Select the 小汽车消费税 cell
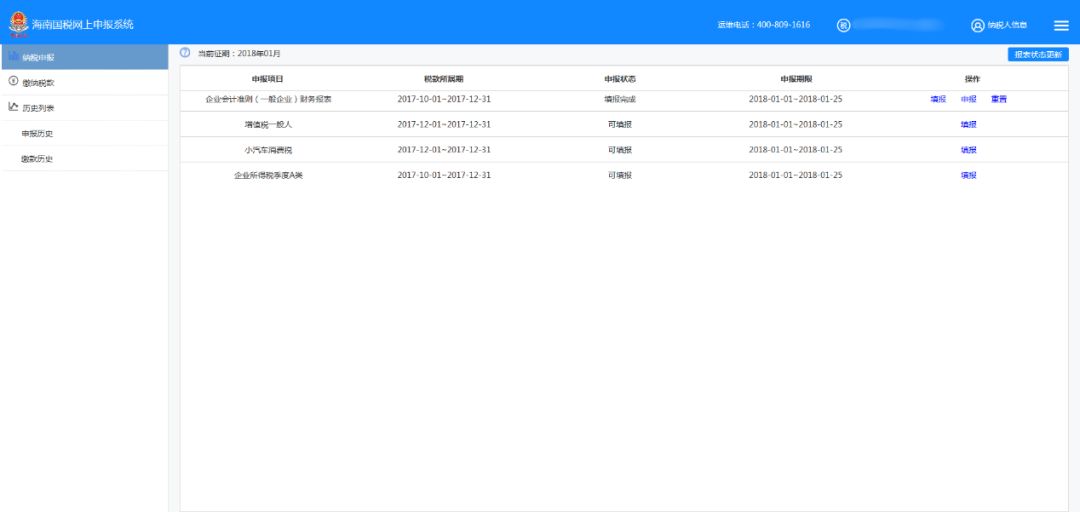Image resolution: width=1080 pixels, height=512 pixels. click(269, 150)
